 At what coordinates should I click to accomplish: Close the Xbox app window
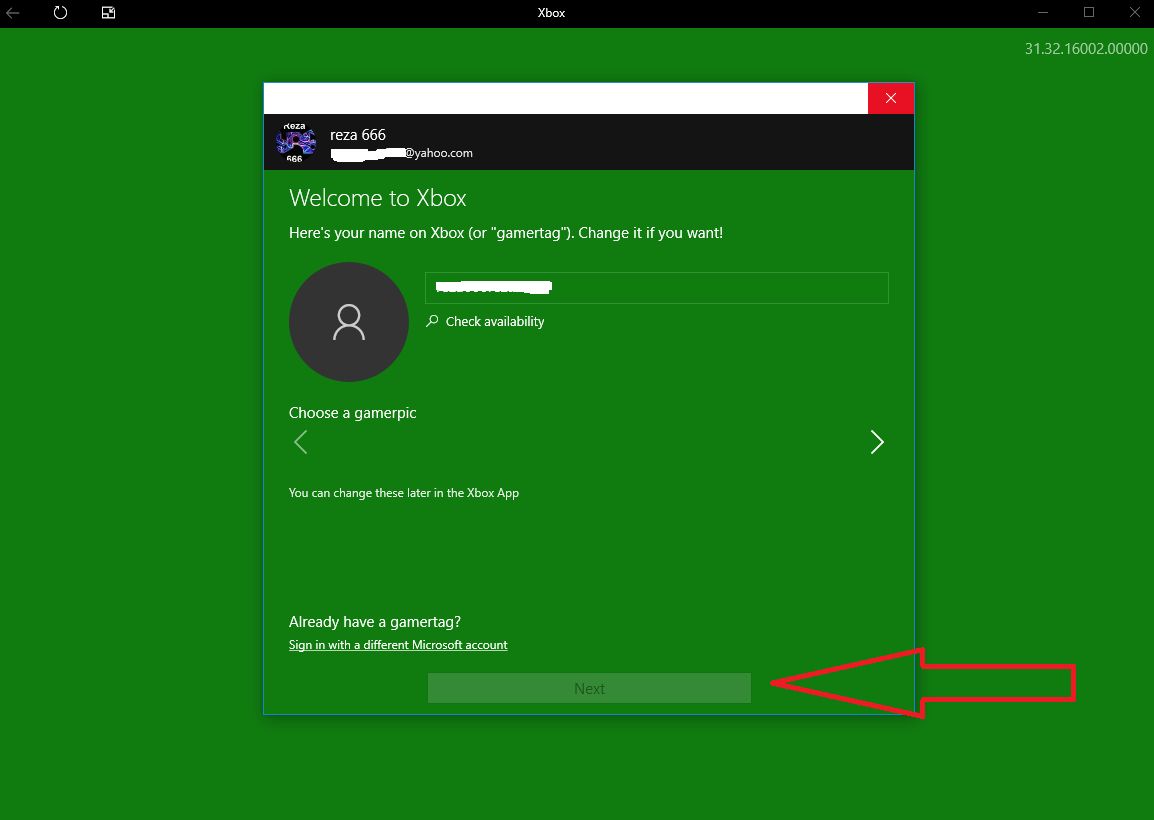[1135, 13]
